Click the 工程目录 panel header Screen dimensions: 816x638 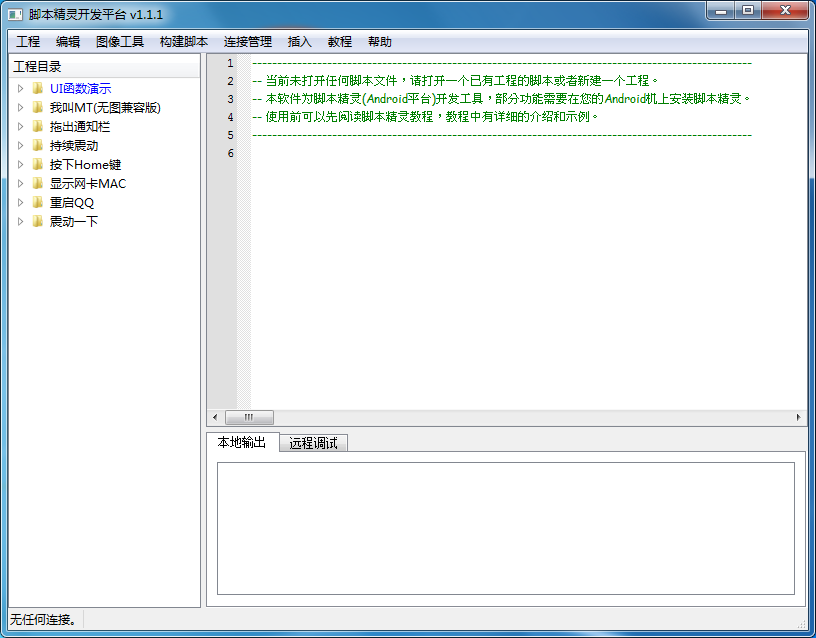(x=105, y=67)
